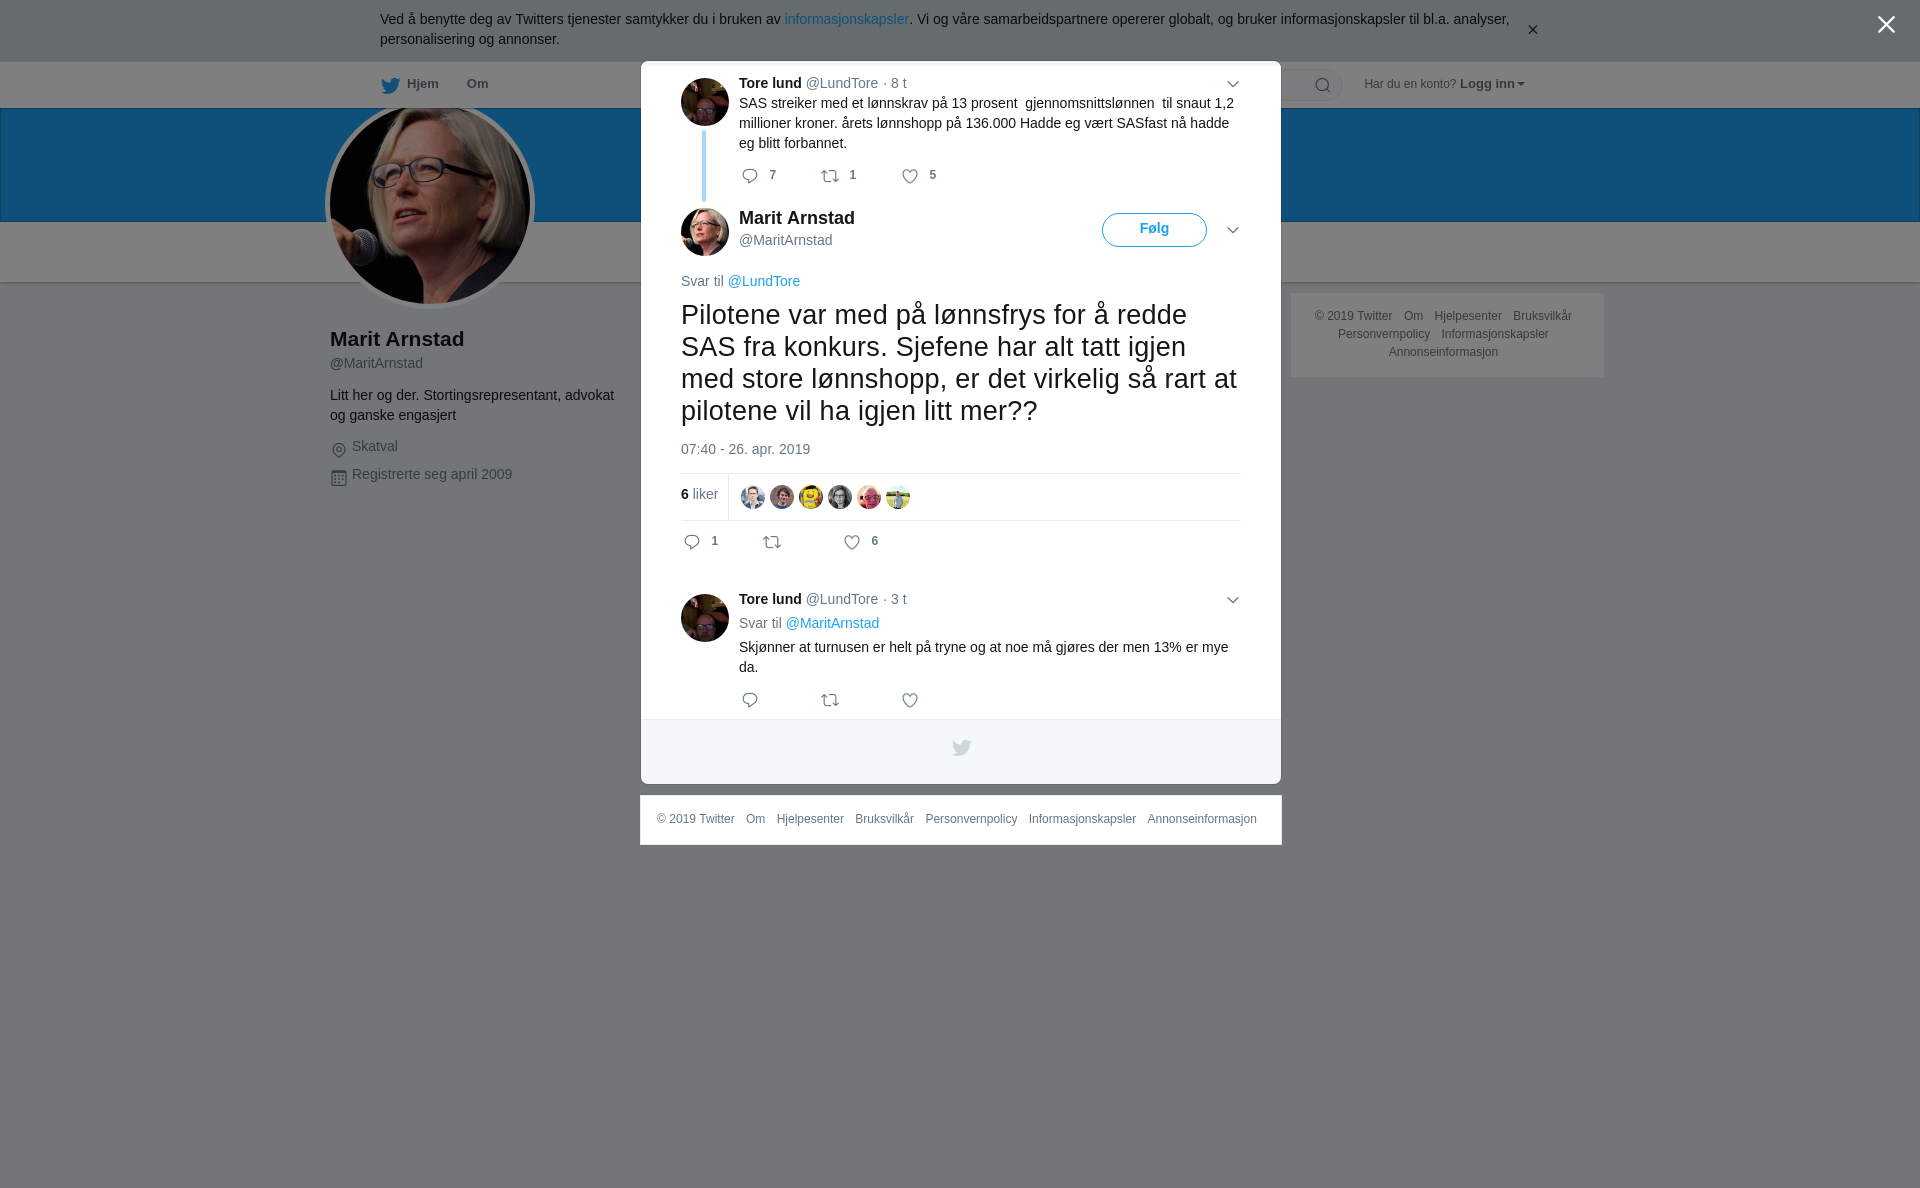1920x1188 pixels.
Task: Like Tore lund's first tweet about SAS
Action: coord(910,176)
